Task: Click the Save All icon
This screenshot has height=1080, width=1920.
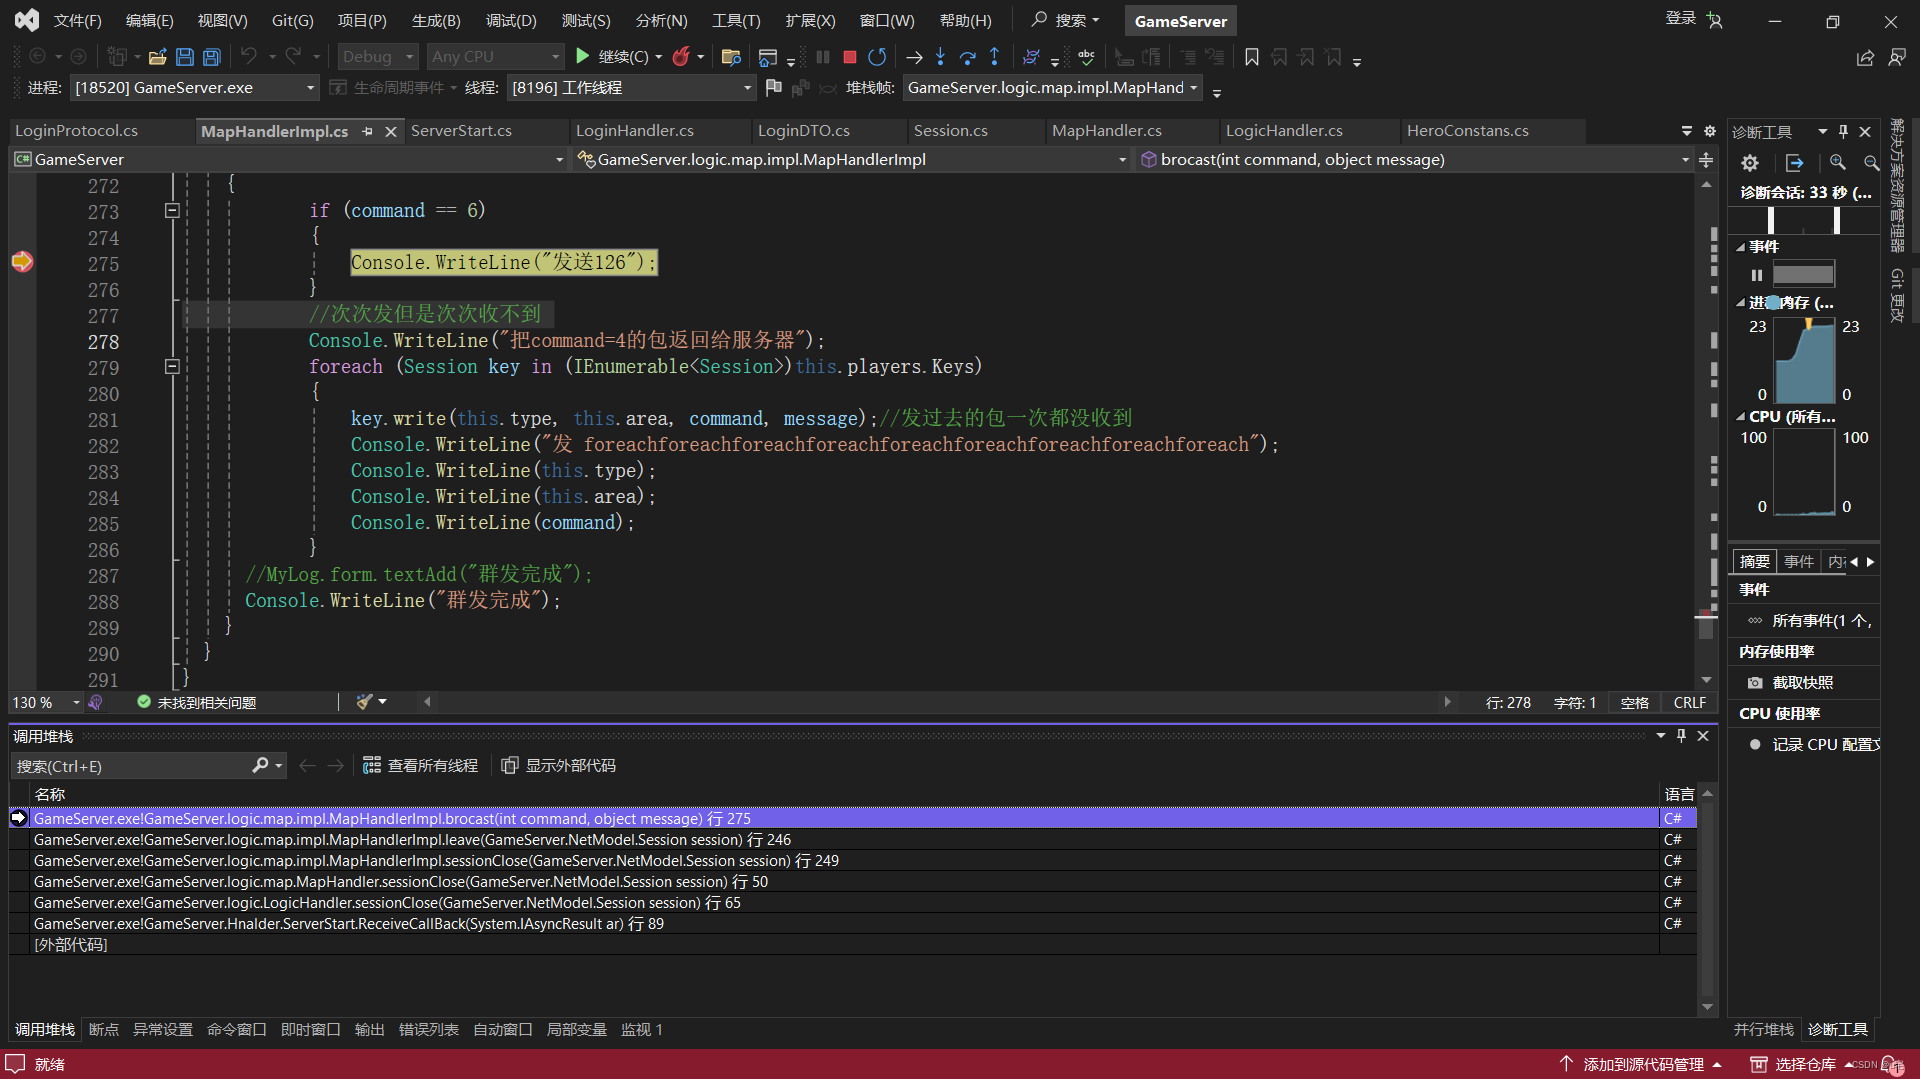Action: coord(211,57)
